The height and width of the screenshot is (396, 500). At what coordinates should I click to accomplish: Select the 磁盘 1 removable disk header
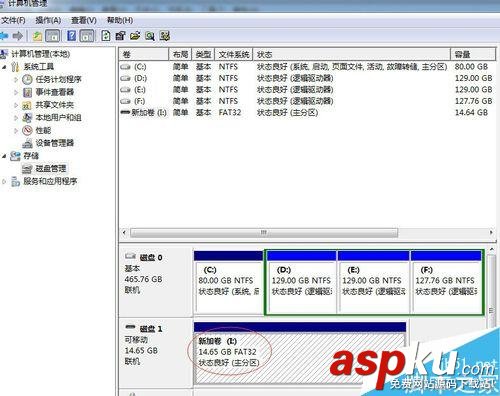(156, 353)
